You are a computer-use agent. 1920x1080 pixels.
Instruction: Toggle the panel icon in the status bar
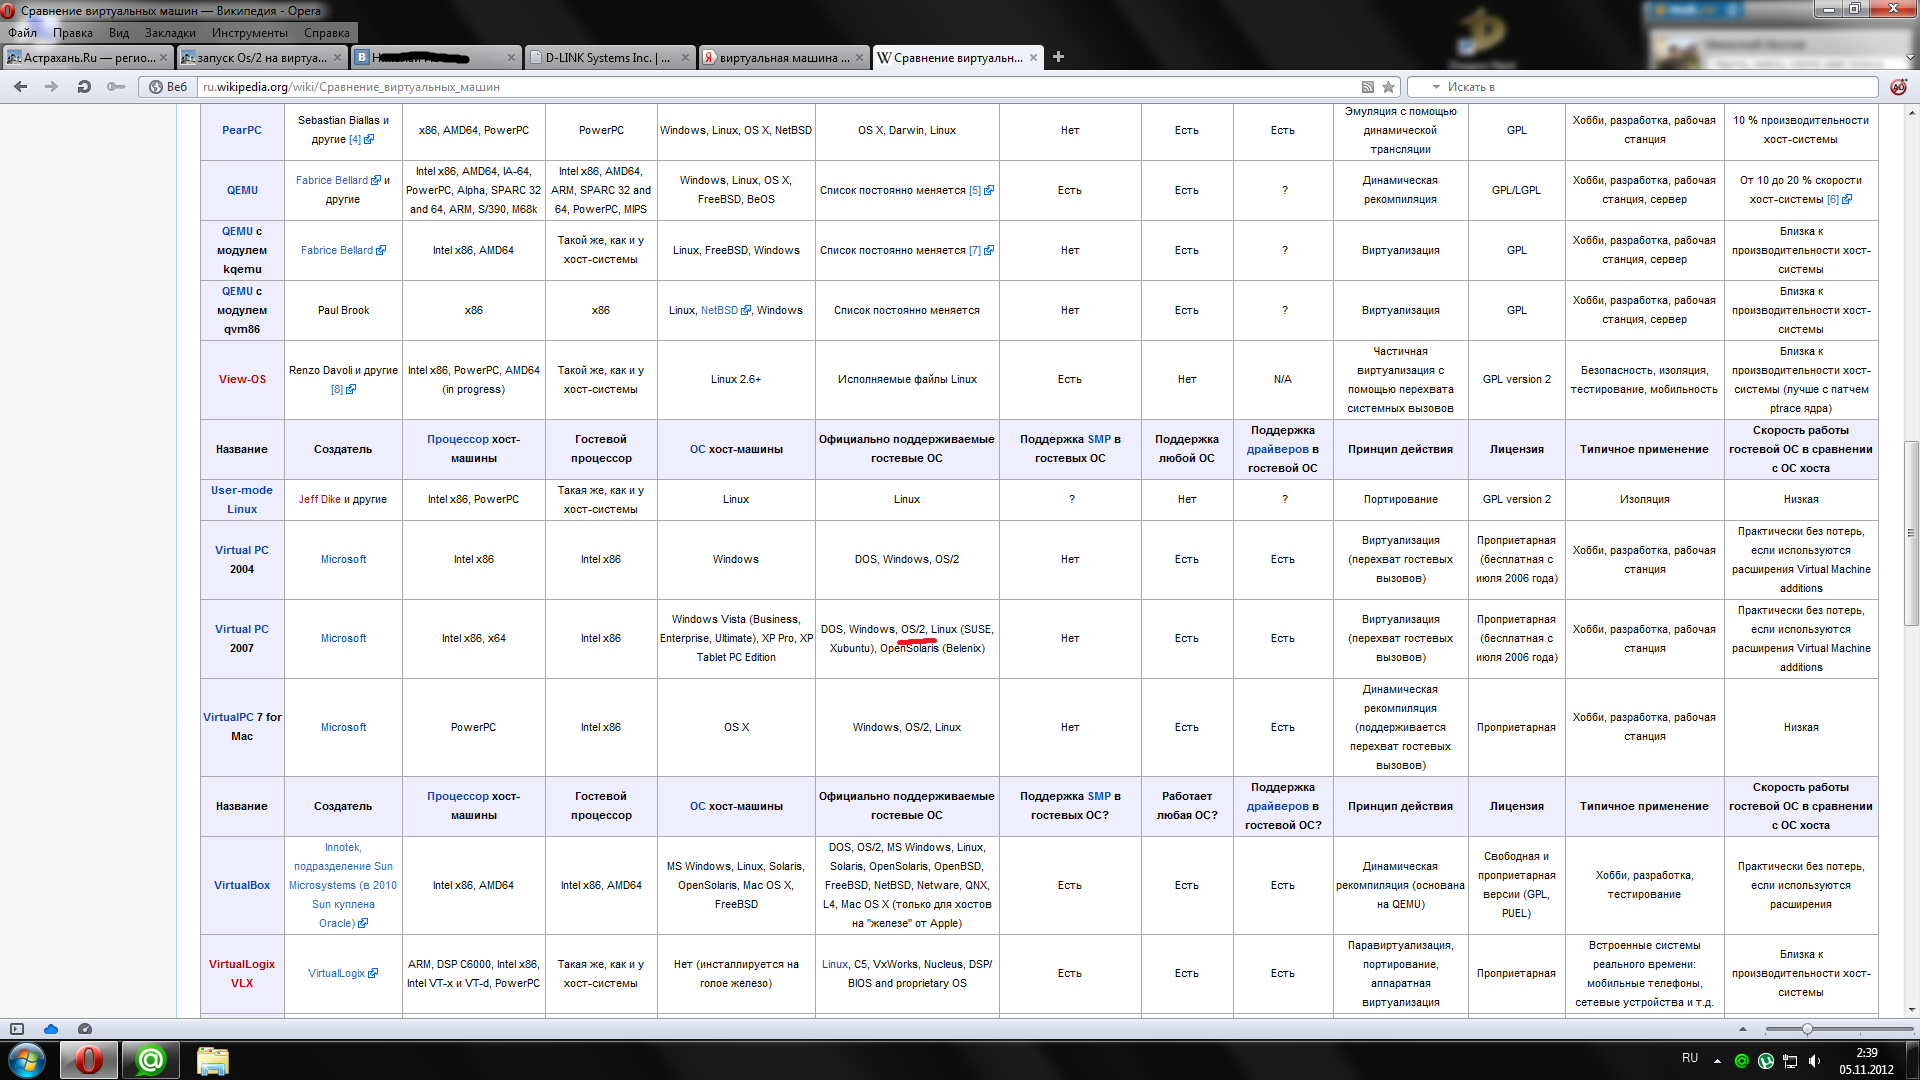[x=17, y=1028]
